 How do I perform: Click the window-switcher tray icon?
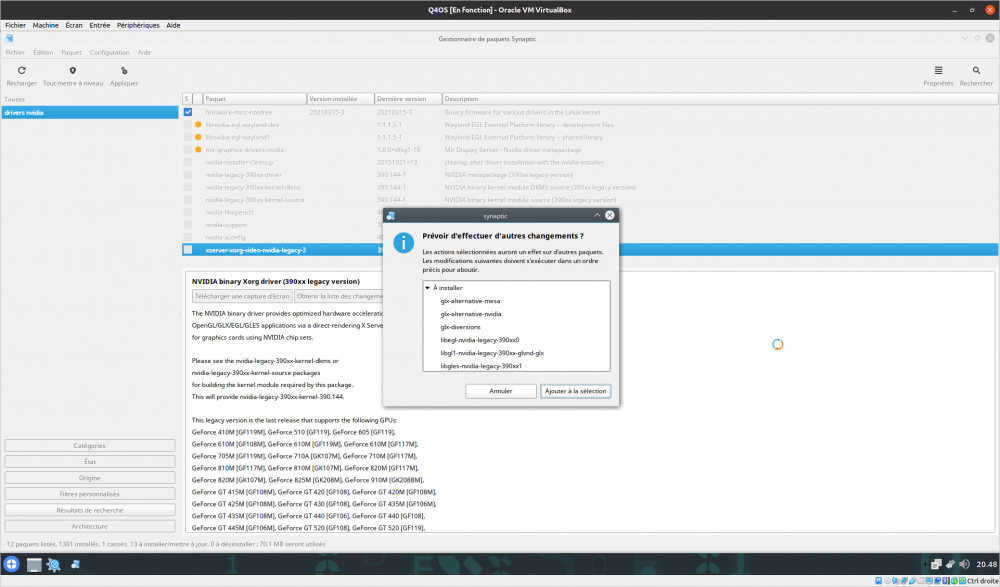pos(936,564)
